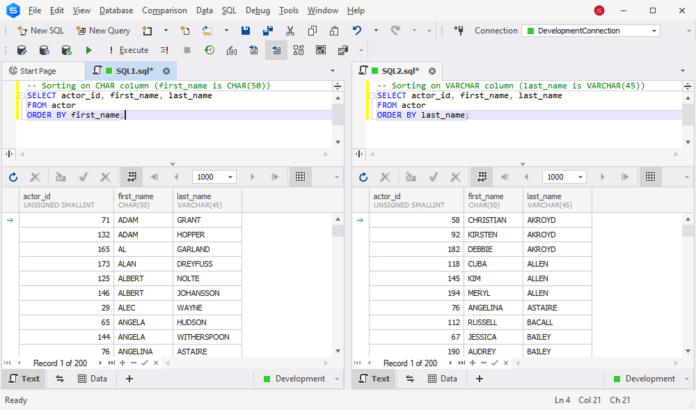The height and width of the screenshot is (410, 696).
Task: Refresh data in left result grid
Action: (x=13, y=177)
